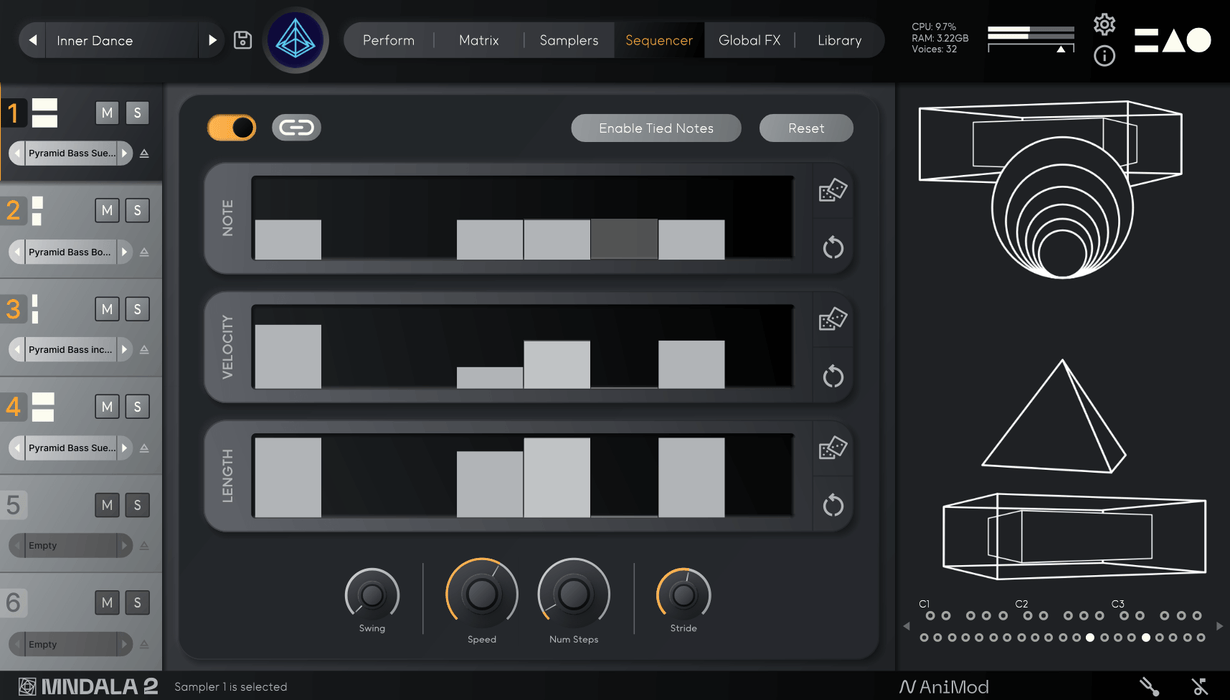Toggle the orange sequencer on/off switch
The image size is (1230, 700).
click(x=232, y=128)
